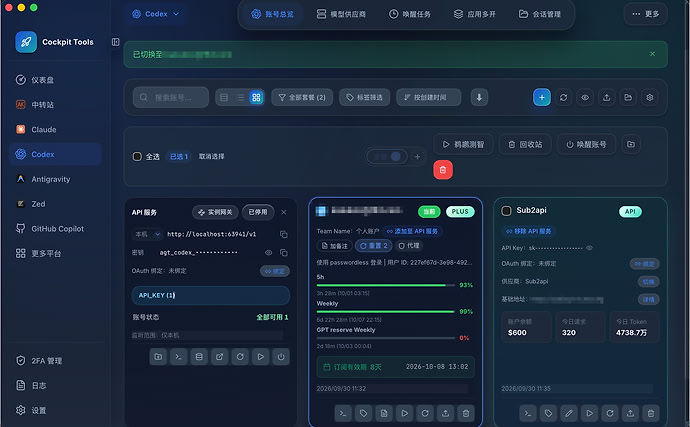The width and height of the screenshot is (690, 427).
Task: Open the Codex dropdown at top
Action: pyautogui.click(x=156, y=14)
